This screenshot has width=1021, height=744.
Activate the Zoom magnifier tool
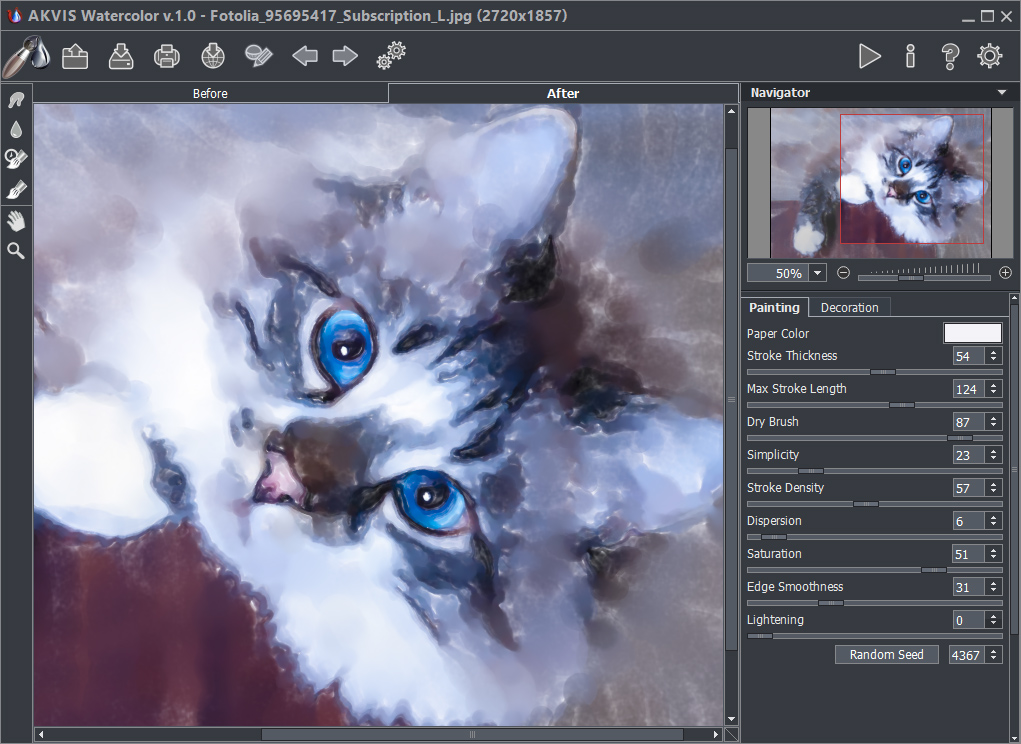[x=16, y=251]
